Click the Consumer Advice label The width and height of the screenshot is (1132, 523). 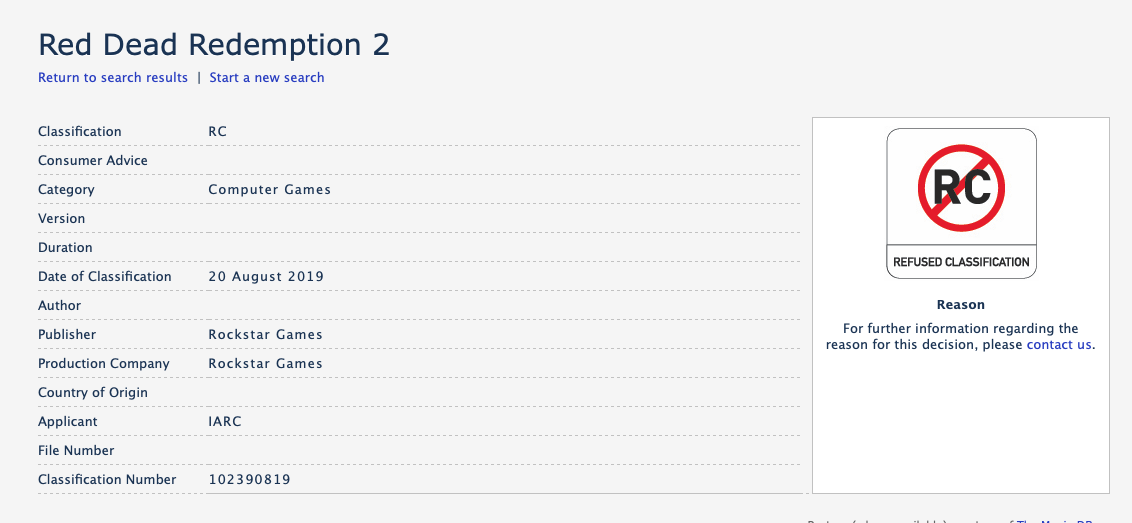93,160
